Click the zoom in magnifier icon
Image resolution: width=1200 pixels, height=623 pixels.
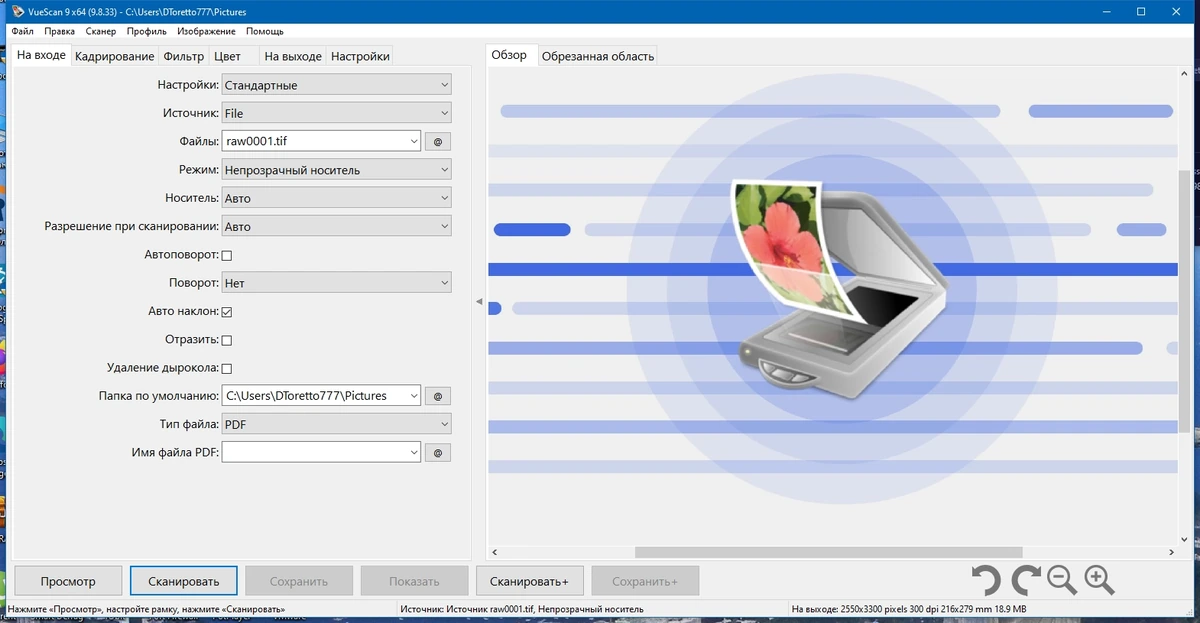(x=1099, y=580)
